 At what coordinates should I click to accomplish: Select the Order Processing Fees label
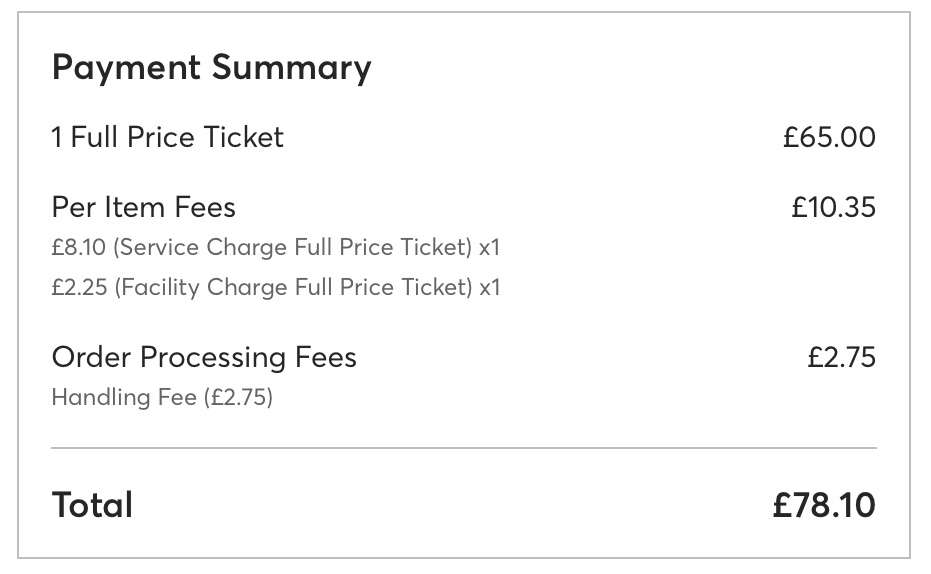coord(204,357)
